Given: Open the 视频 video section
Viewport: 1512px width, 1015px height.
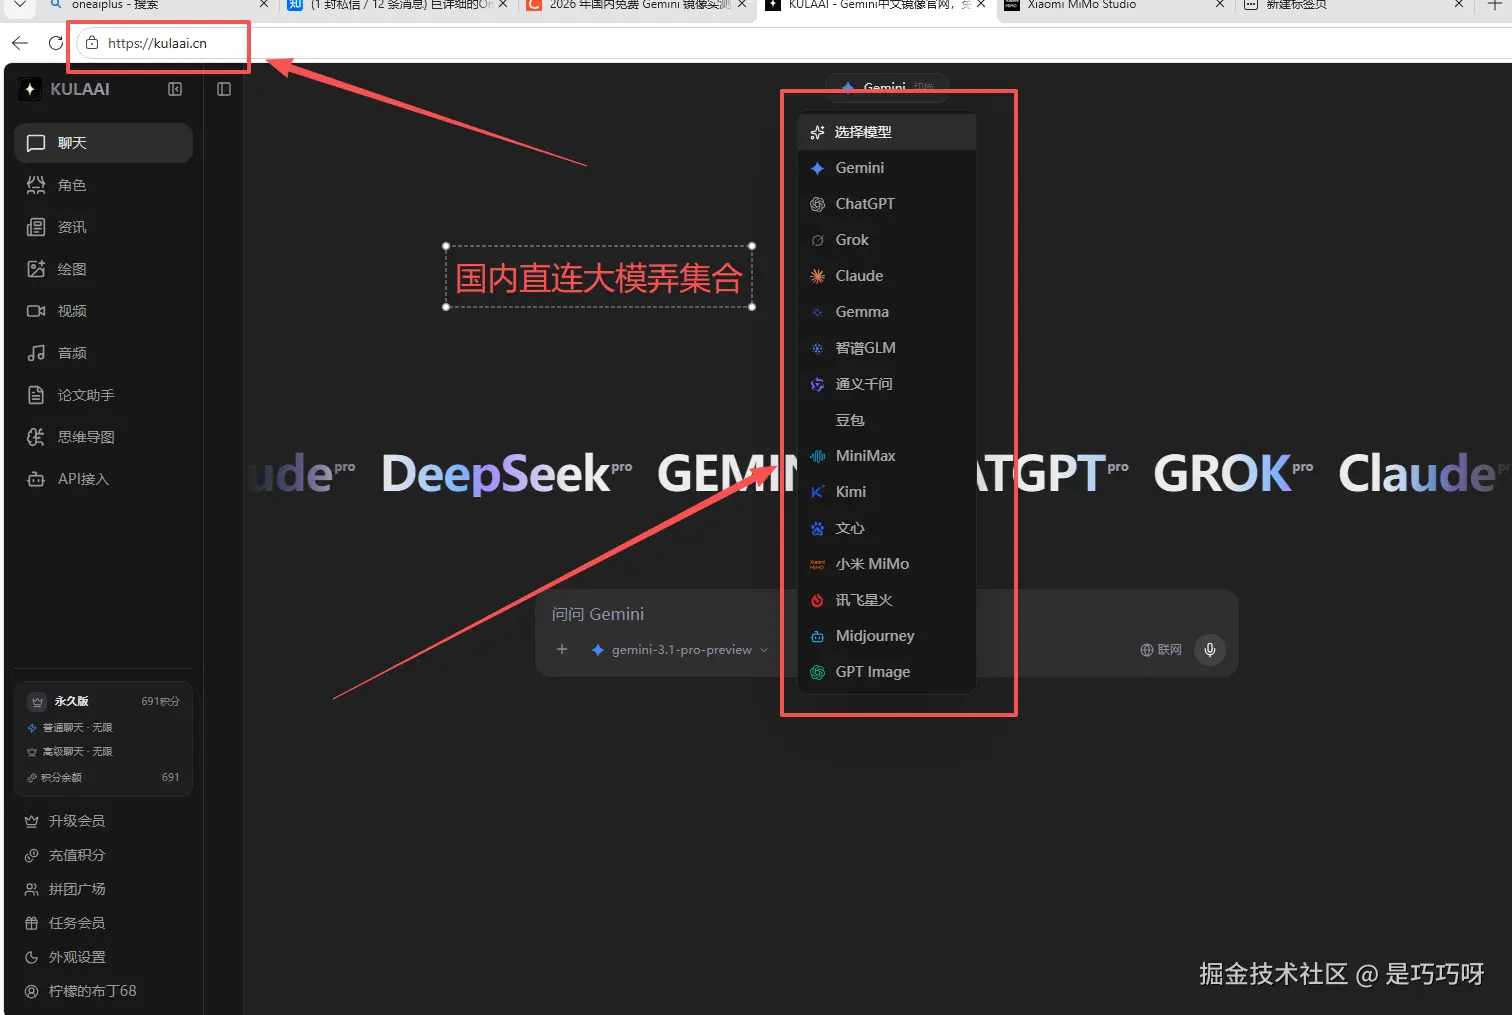Looking at the screenshot, I should point(70,310).
